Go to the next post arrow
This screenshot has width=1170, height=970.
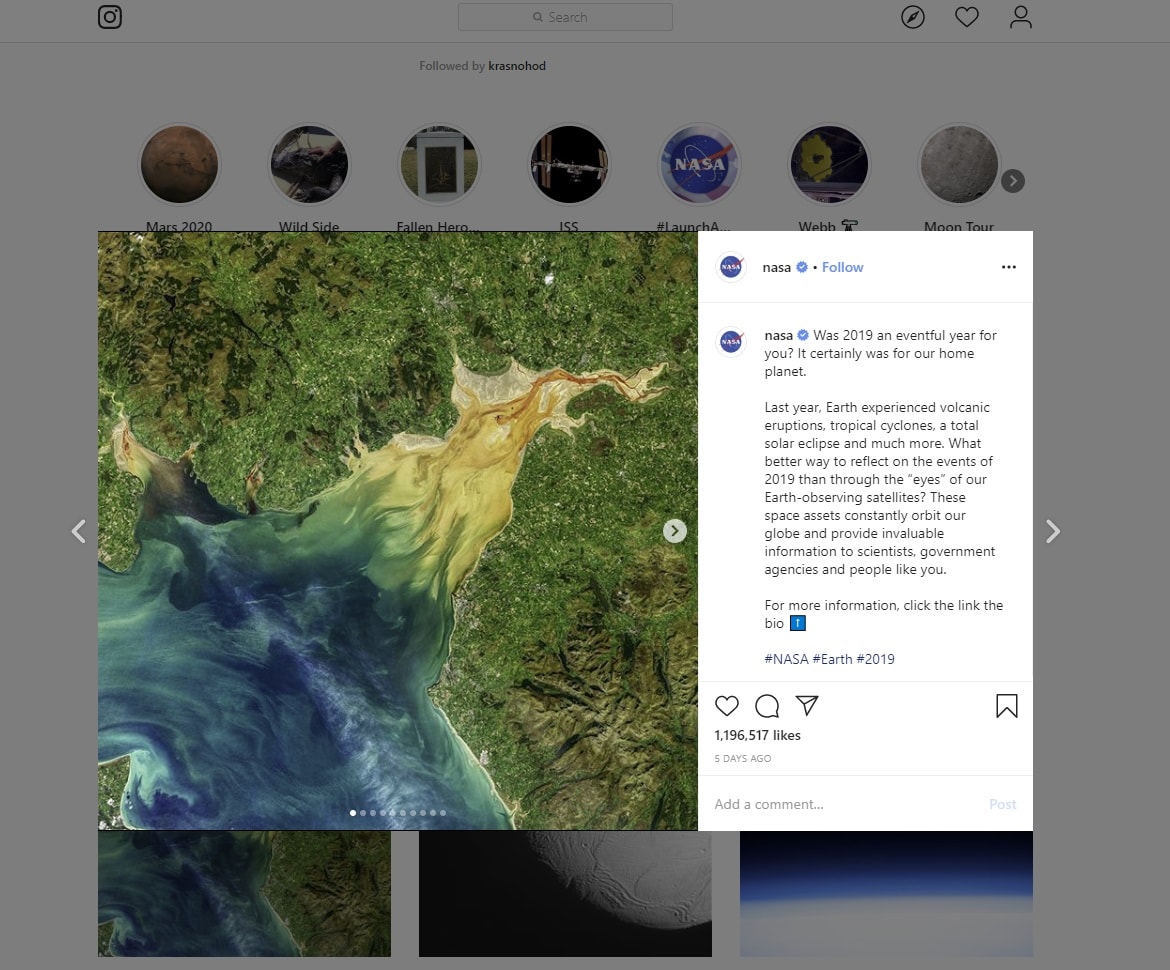tap(1052, 531)
